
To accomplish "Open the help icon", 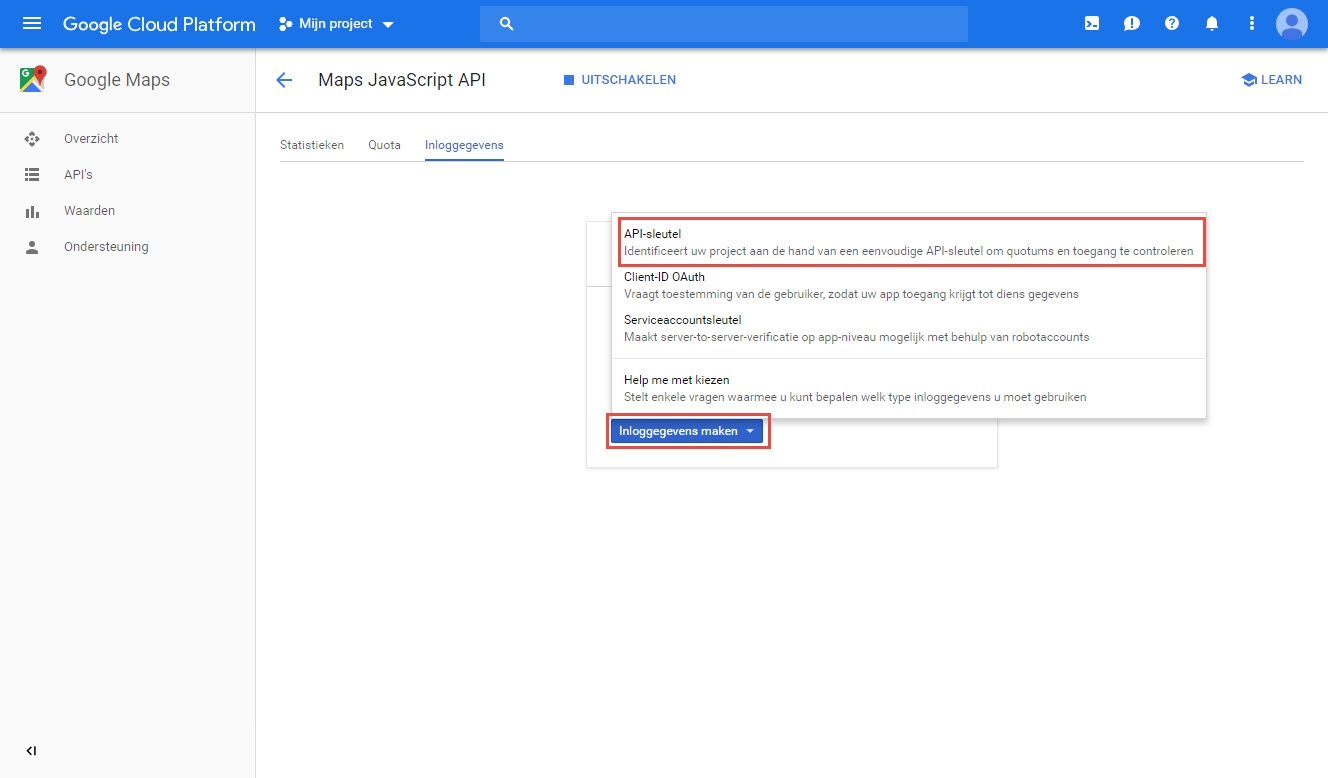I will coord(1171,23).
